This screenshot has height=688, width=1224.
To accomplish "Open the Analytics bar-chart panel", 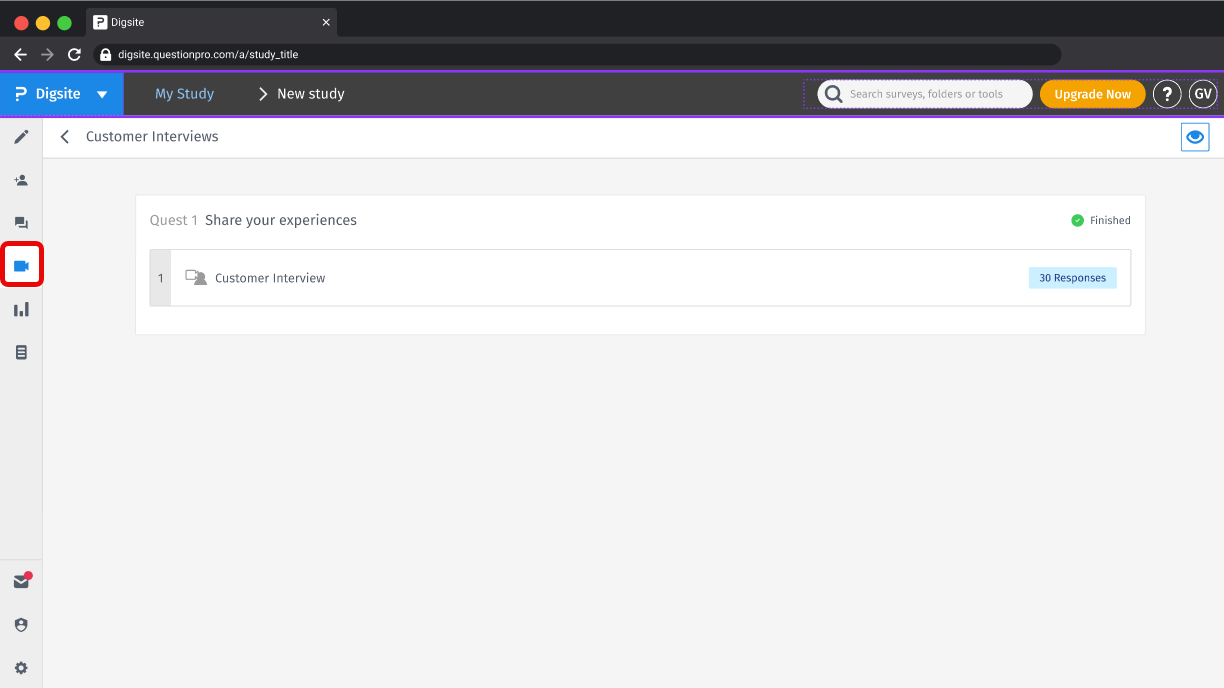I will pos(21,309).
